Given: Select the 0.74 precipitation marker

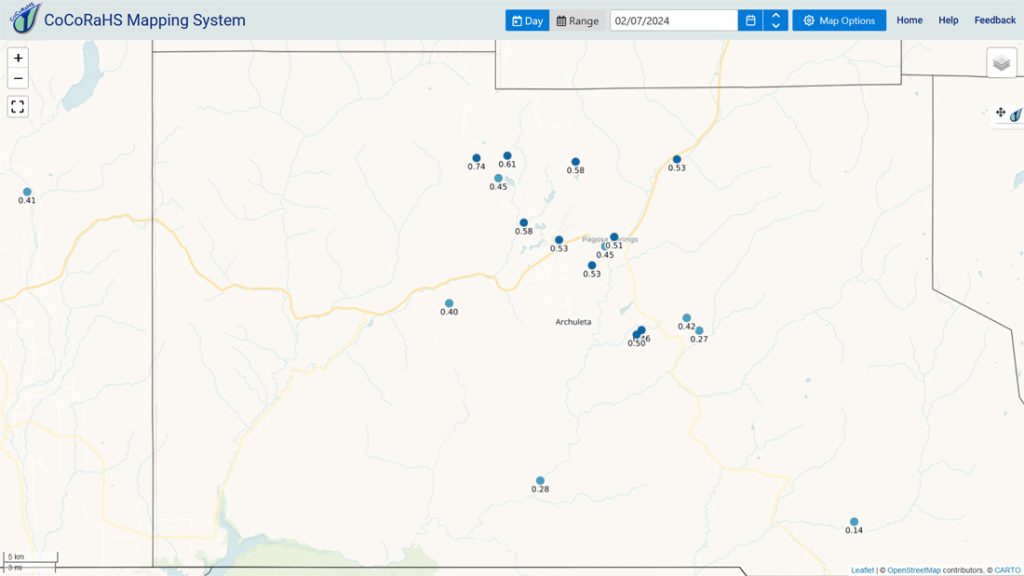Looking at the screenshot, I should coord(477,158).
